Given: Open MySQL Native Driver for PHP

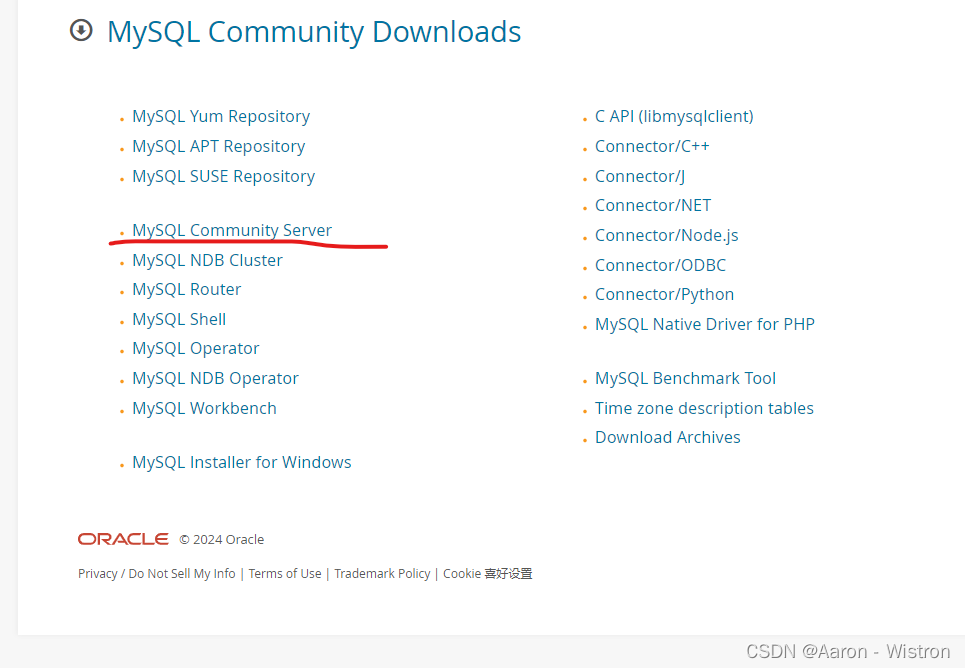Looking at the screenshot, I should pyautogui.click(x=705, y=324).
